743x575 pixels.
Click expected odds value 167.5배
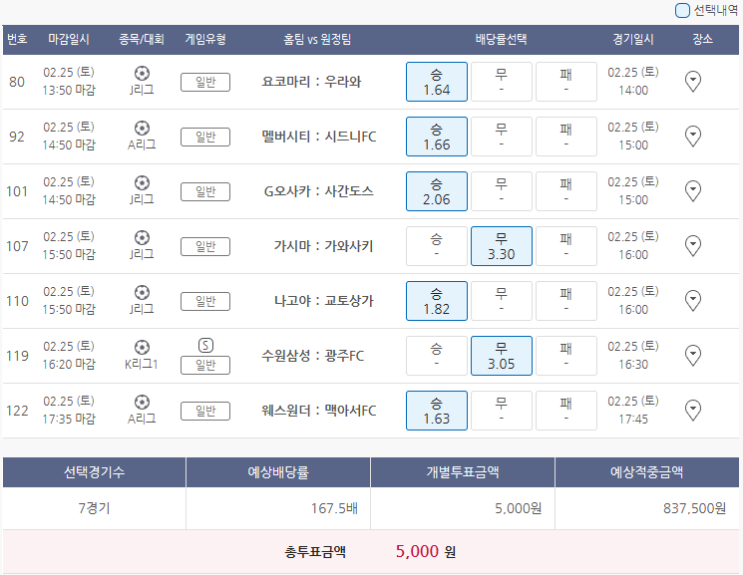pos(334,509)
